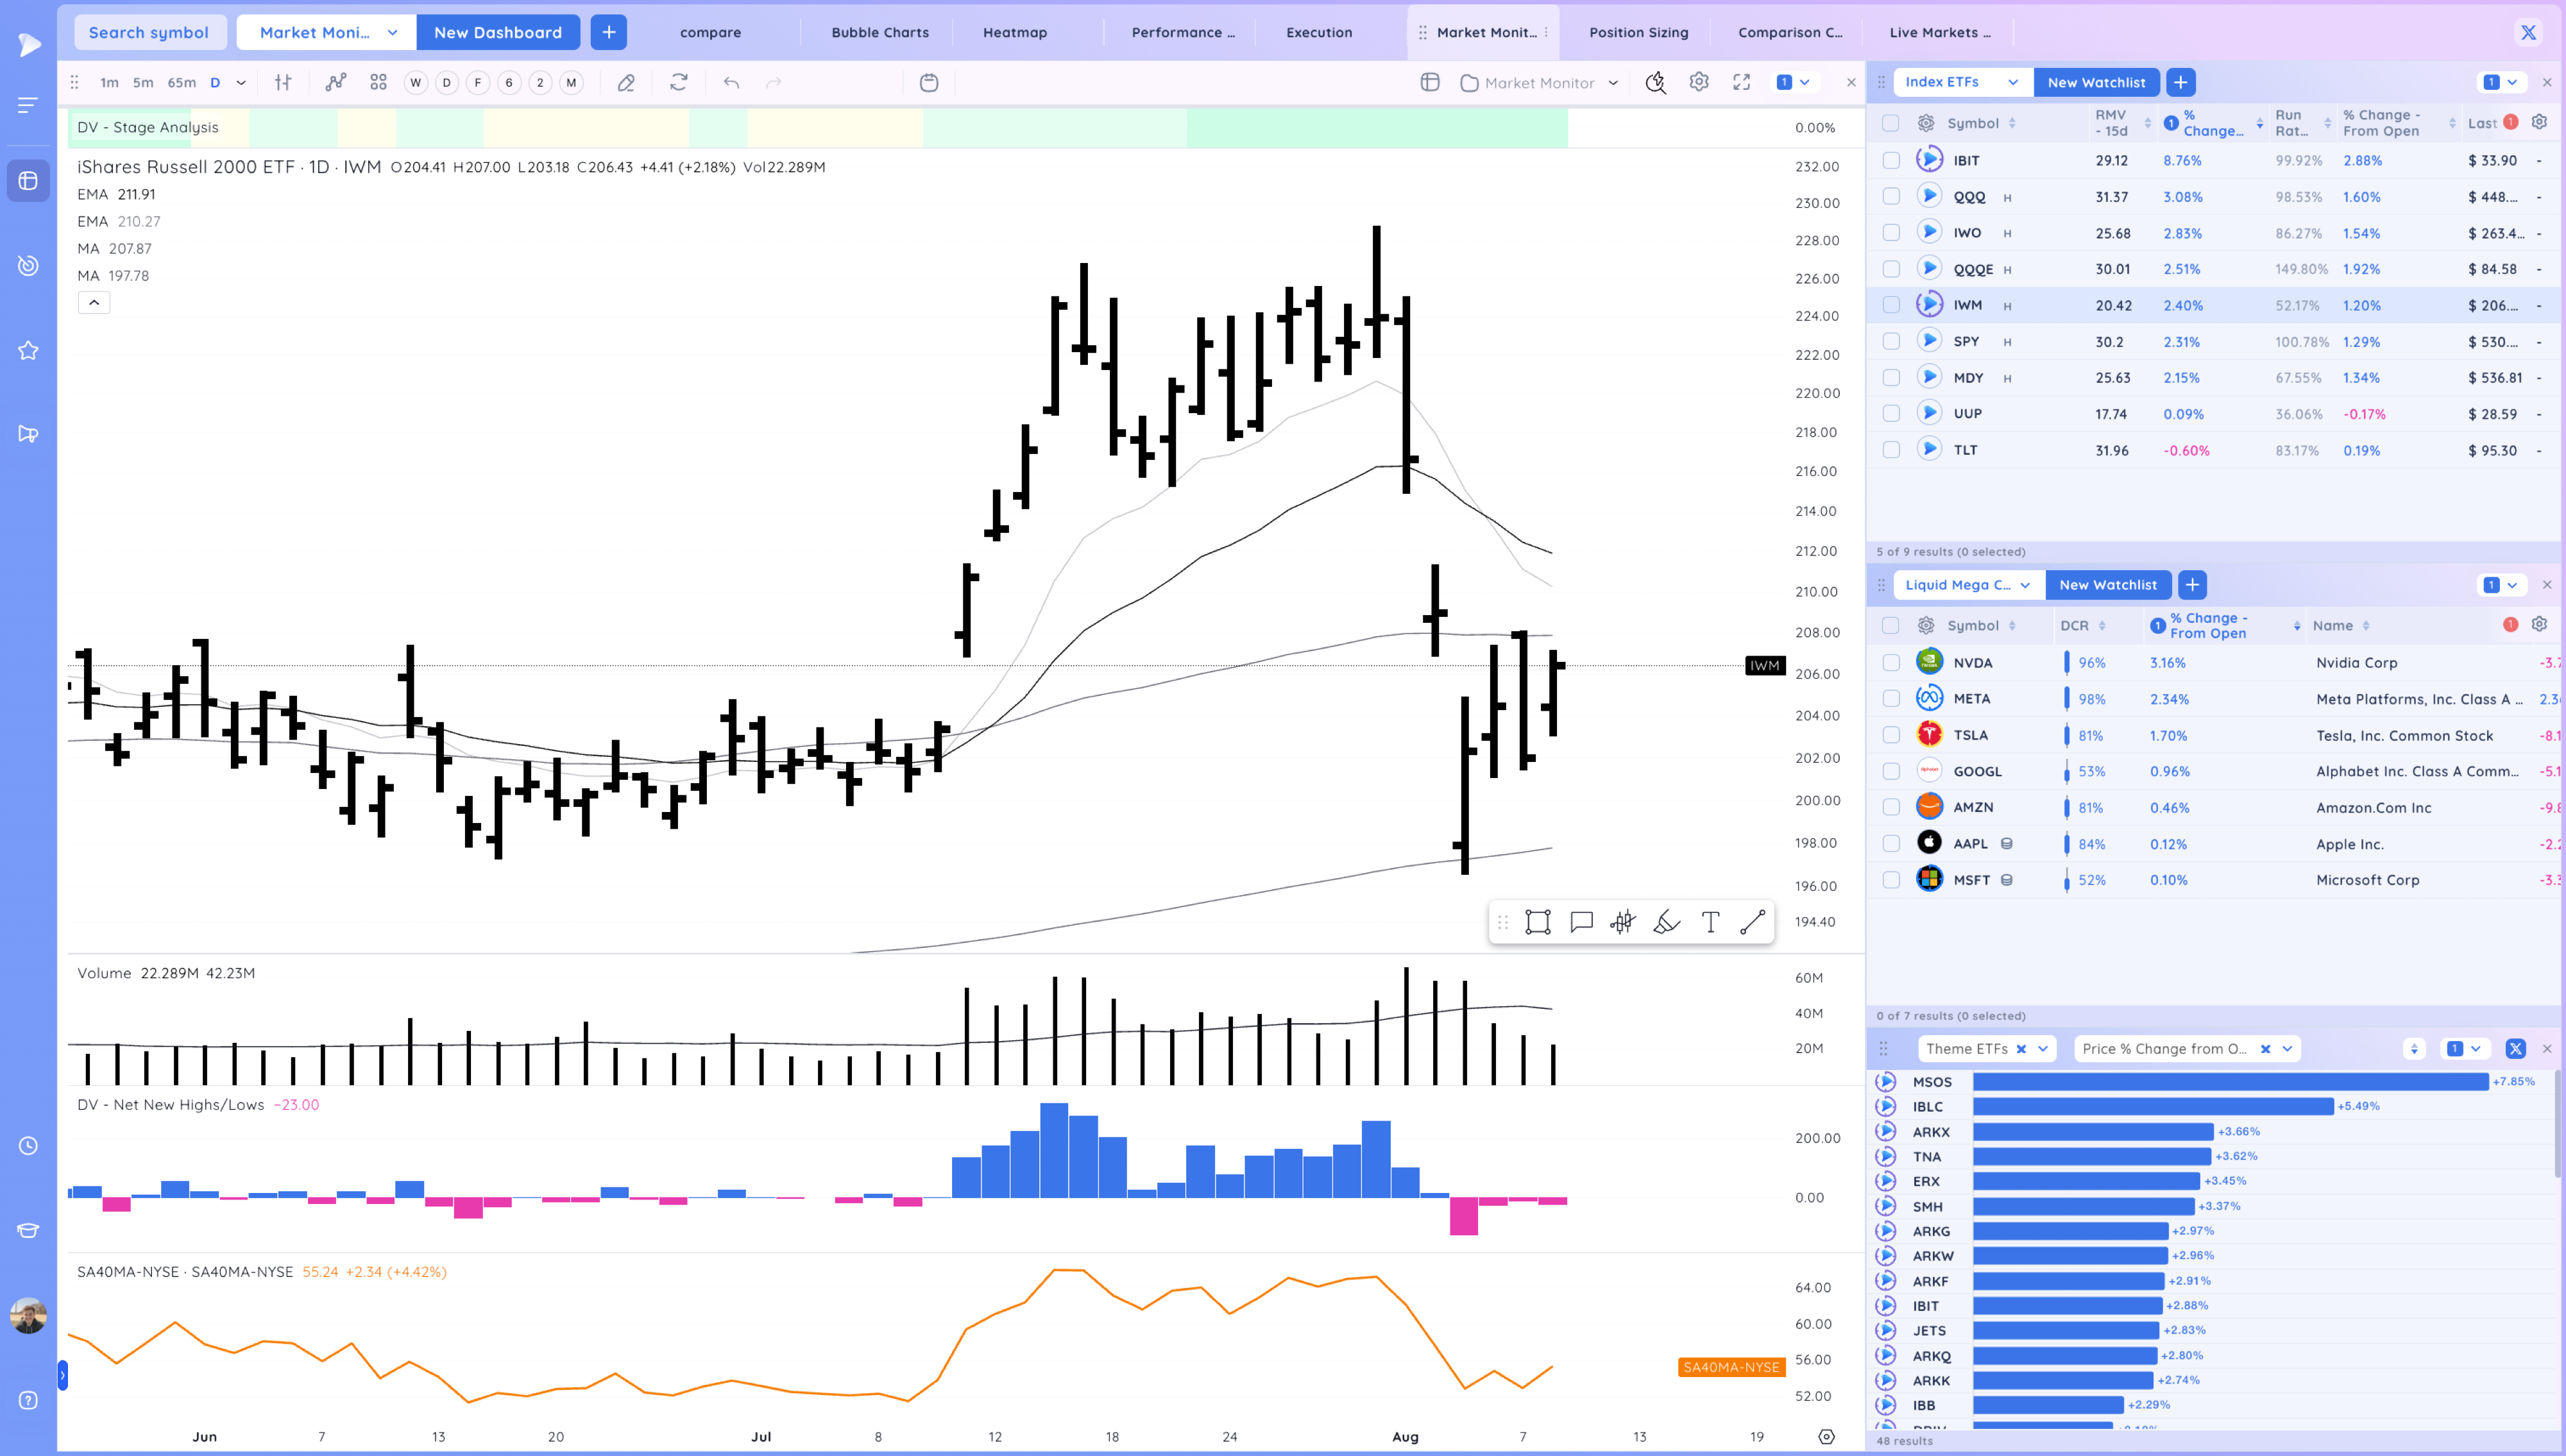Switch to the Heatmap tab
The image size is (2566, 1456).
(1015, 32)
